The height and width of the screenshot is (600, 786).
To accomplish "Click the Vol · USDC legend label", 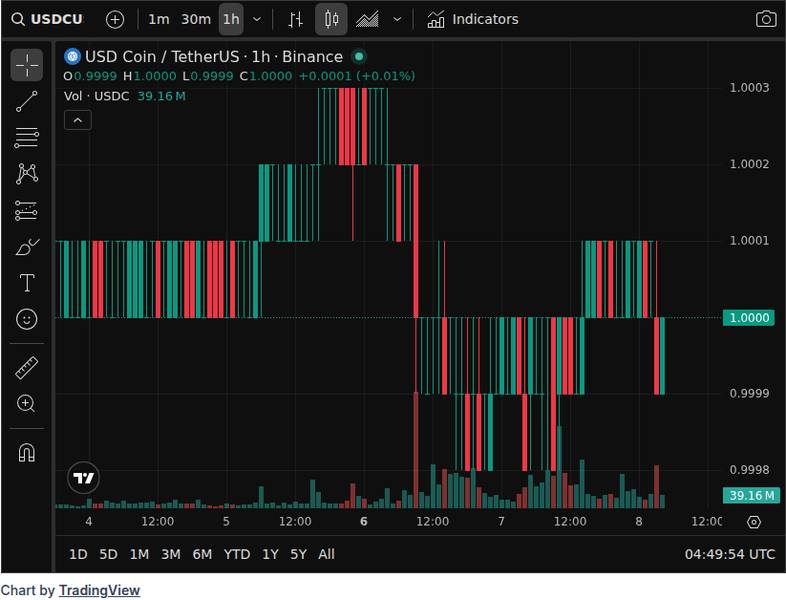I will [96, 96].
